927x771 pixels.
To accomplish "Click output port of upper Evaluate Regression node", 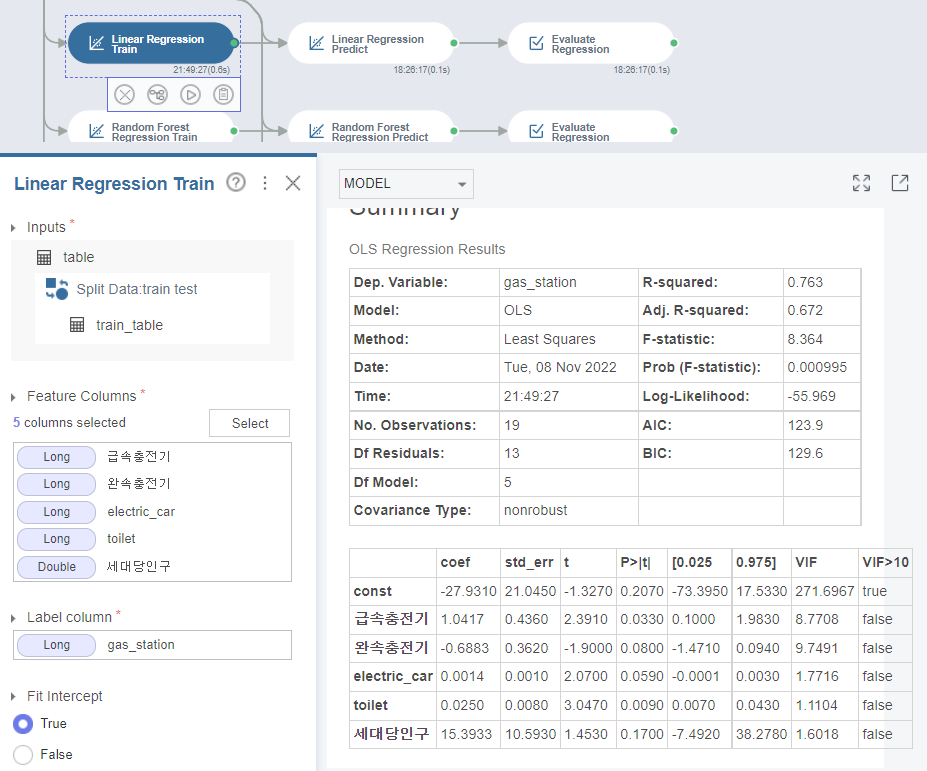I will [674, 43].
